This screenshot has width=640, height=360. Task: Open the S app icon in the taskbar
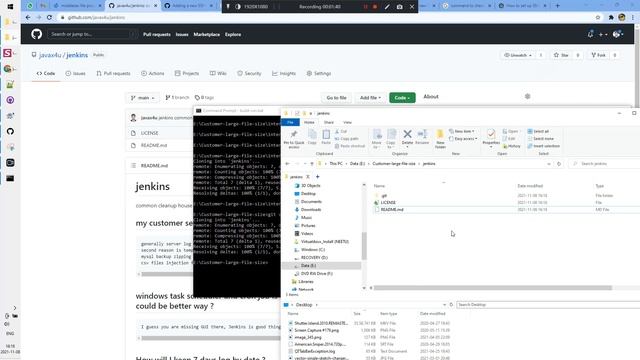(7, 53)
